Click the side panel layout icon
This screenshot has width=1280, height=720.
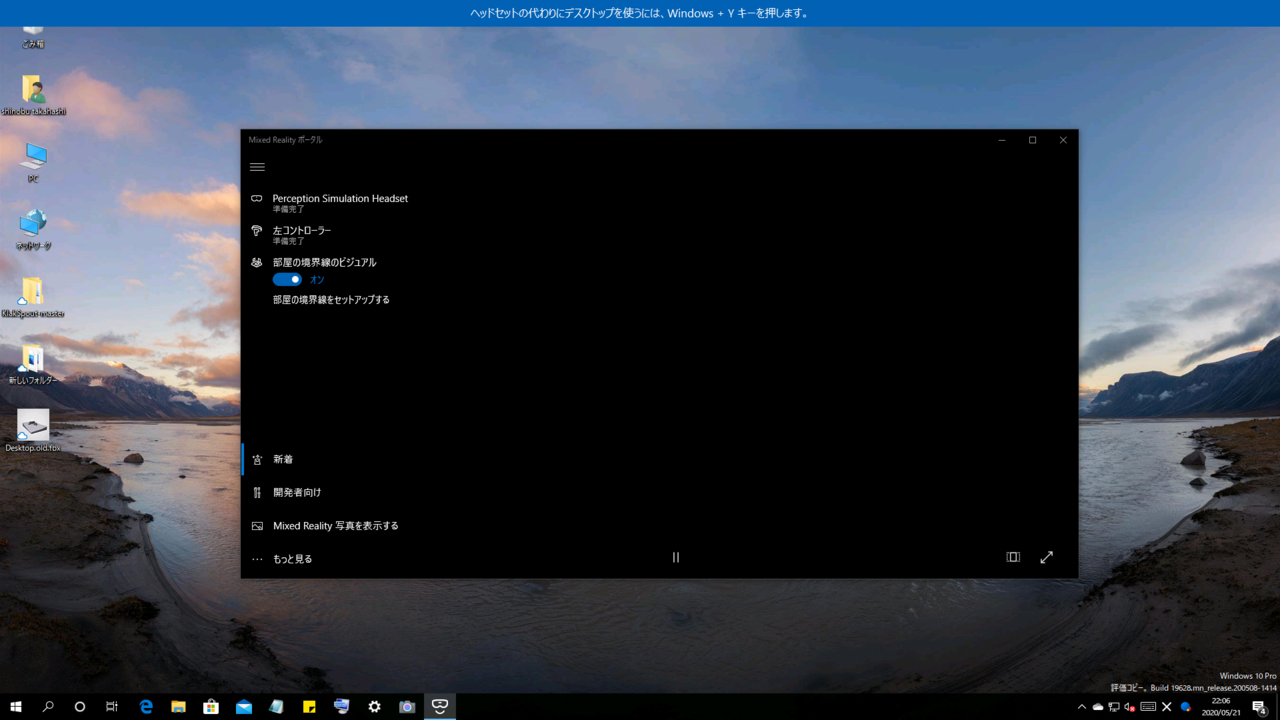click(1013, 557)
